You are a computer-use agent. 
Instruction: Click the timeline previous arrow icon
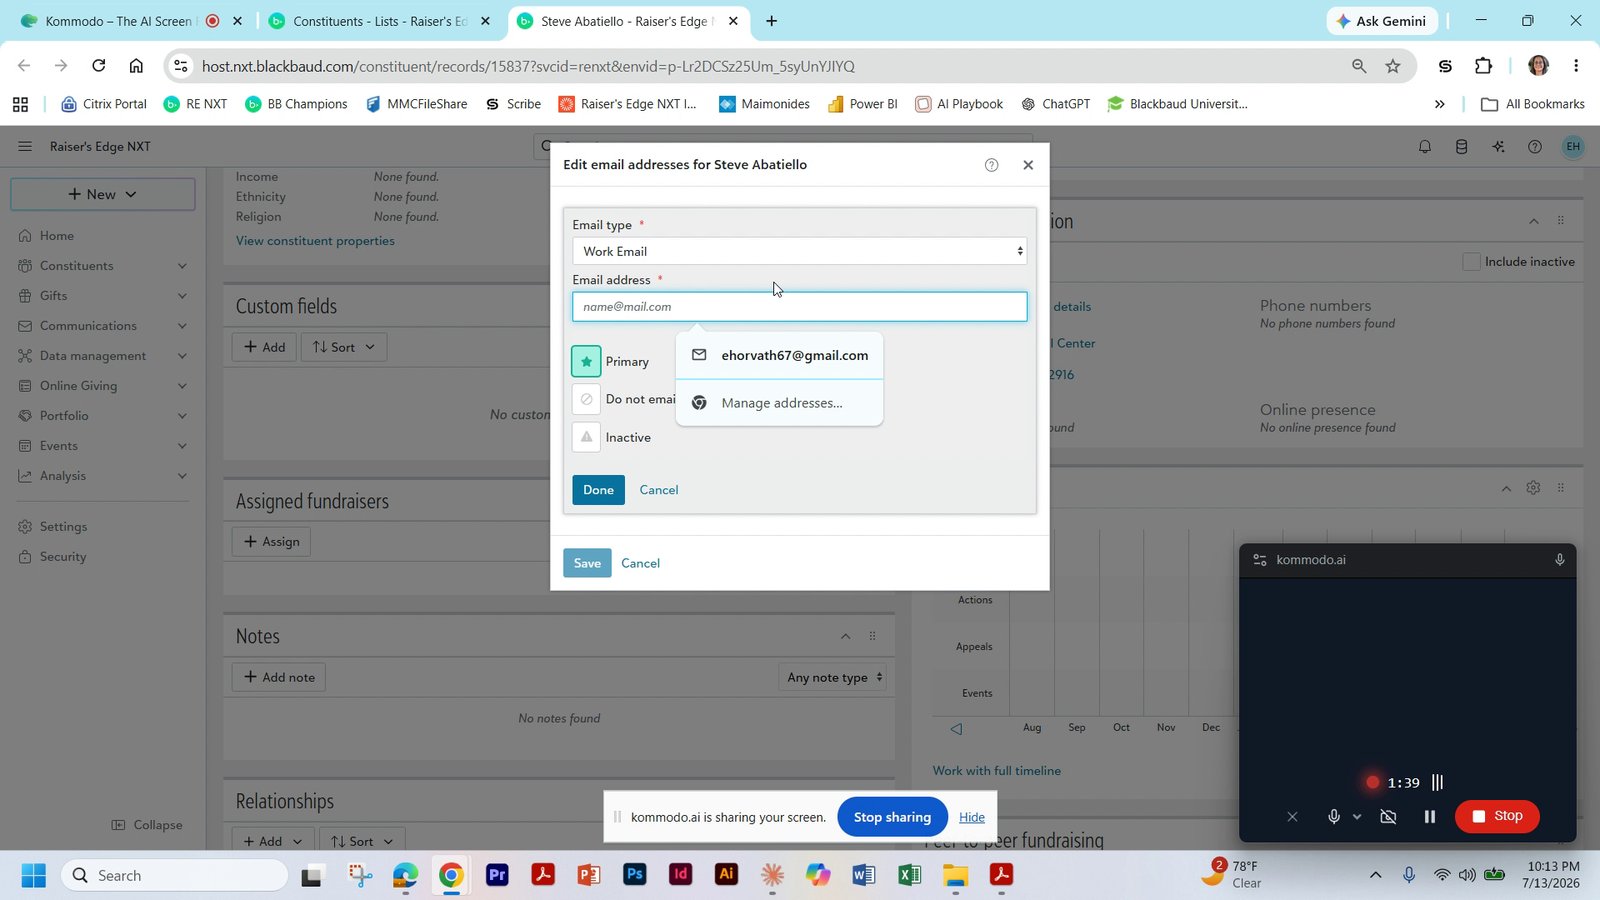point(956,729)
